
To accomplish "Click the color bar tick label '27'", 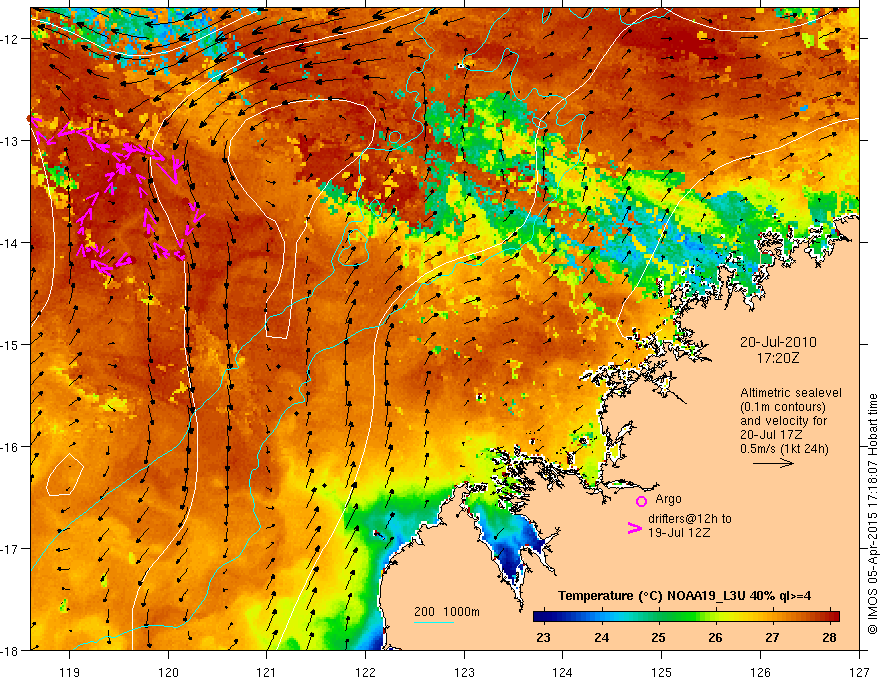I will (772, 637).
